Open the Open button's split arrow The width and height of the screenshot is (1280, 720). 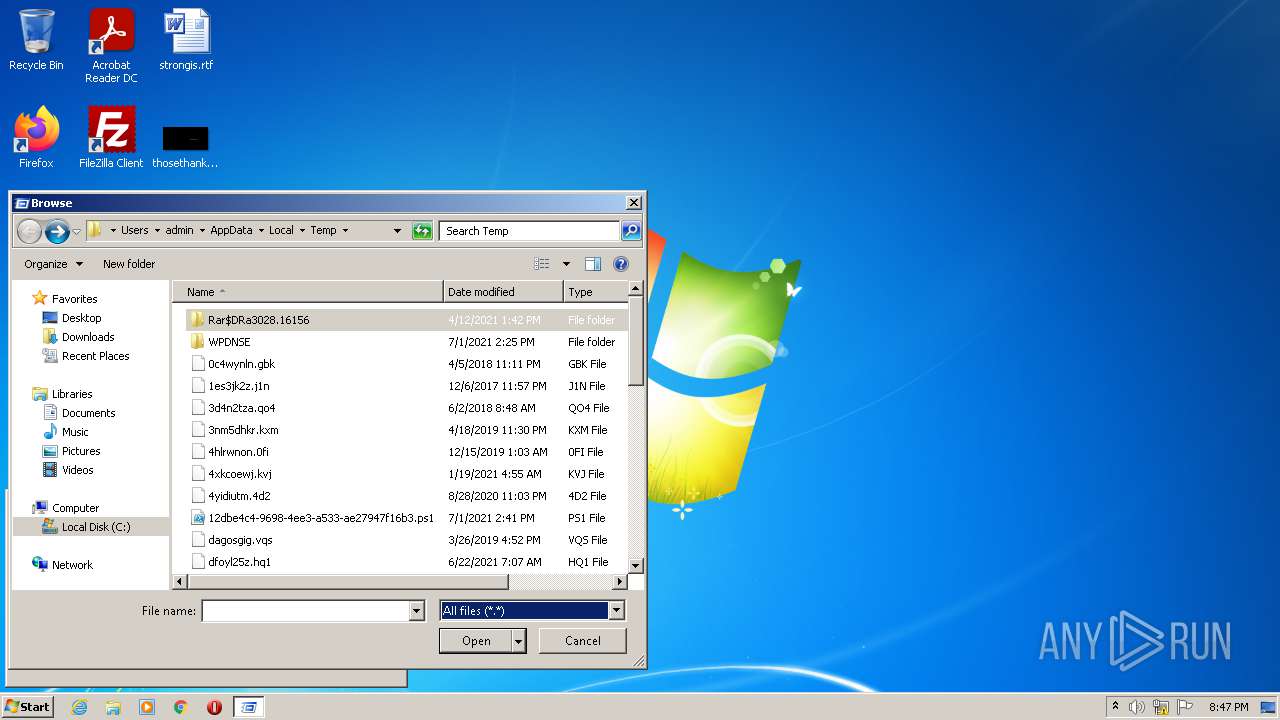518,641
